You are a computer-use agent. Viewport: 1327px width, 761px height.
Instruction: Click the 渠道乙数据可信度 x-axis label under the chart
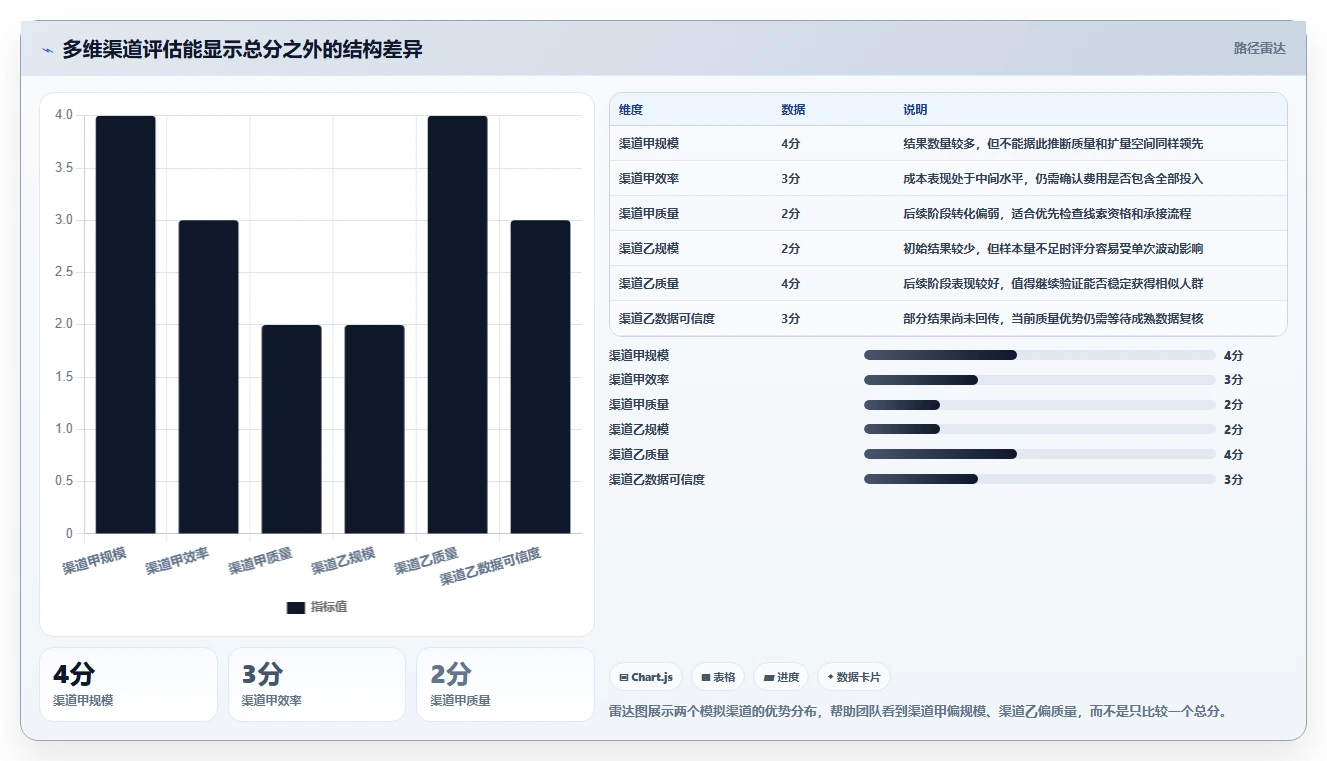point(491,567)
